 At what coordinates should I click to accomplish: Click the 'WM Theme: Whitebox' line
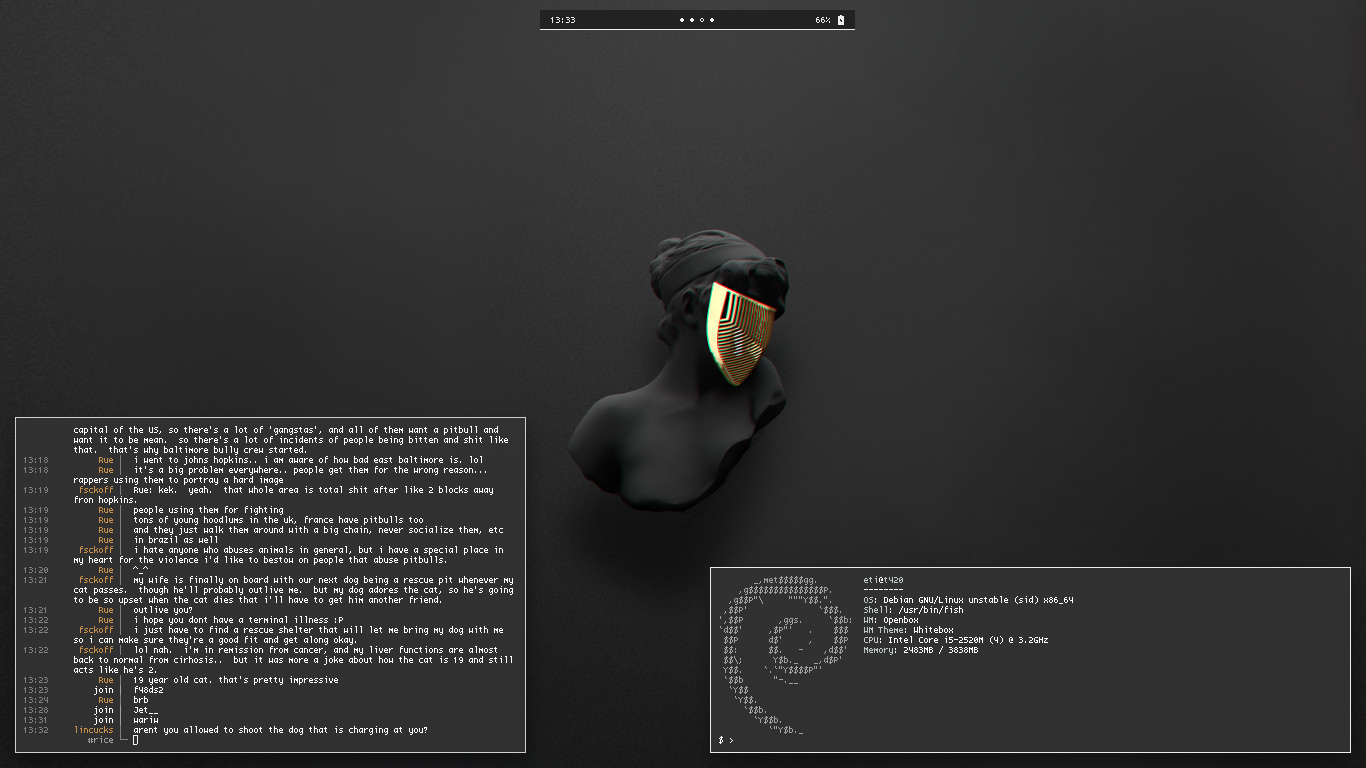[908, 630]
